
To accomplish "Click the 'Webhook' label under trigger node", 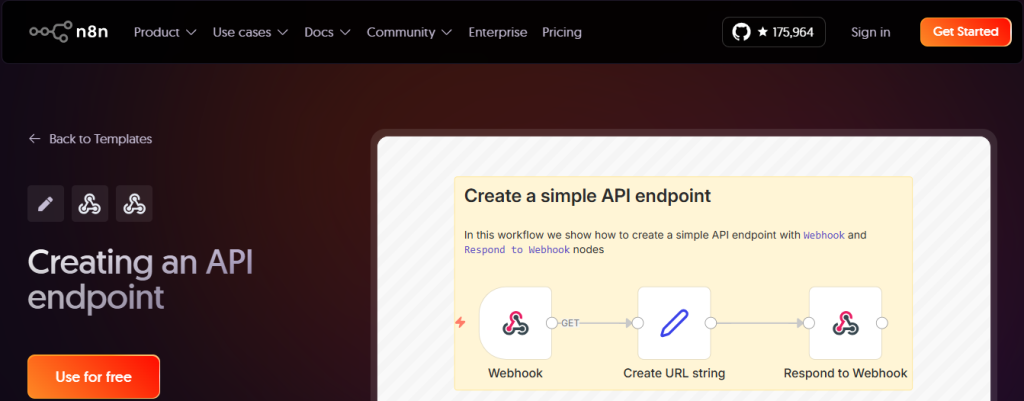I will [x=515, y=374].
